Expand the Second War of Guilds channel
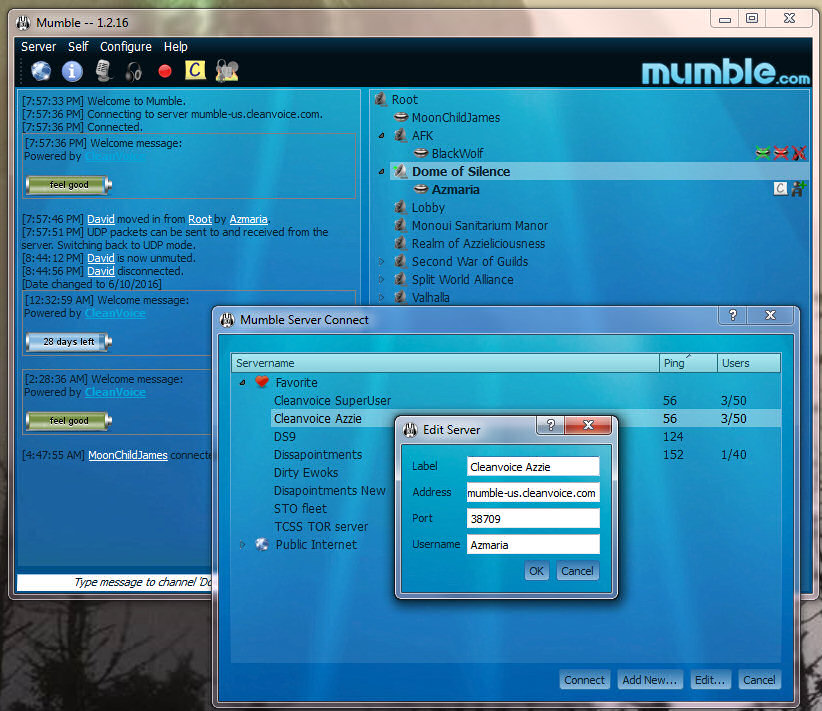Screen dimensions: 822x711 [381, 262]
